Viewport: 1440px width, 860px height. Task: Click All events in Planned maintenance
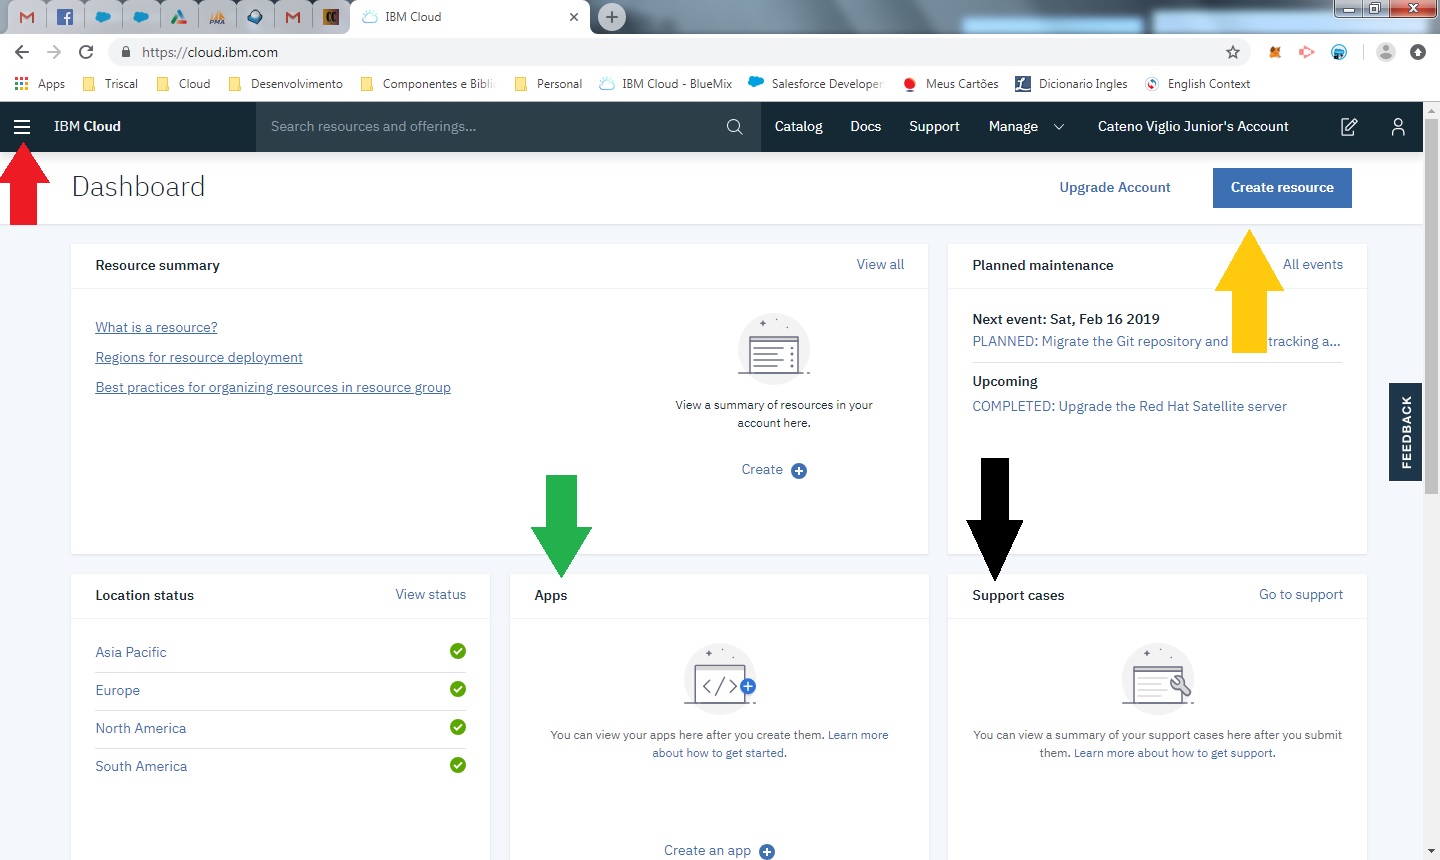[1313, 265]
